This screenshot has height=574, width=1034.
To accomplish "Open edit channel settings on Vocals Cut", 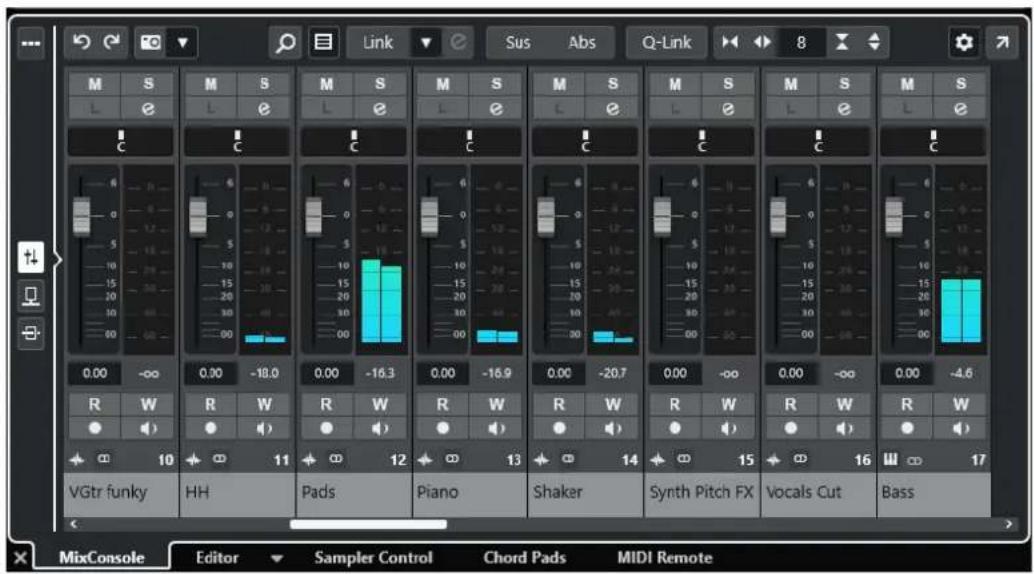I will click(844, 108).
